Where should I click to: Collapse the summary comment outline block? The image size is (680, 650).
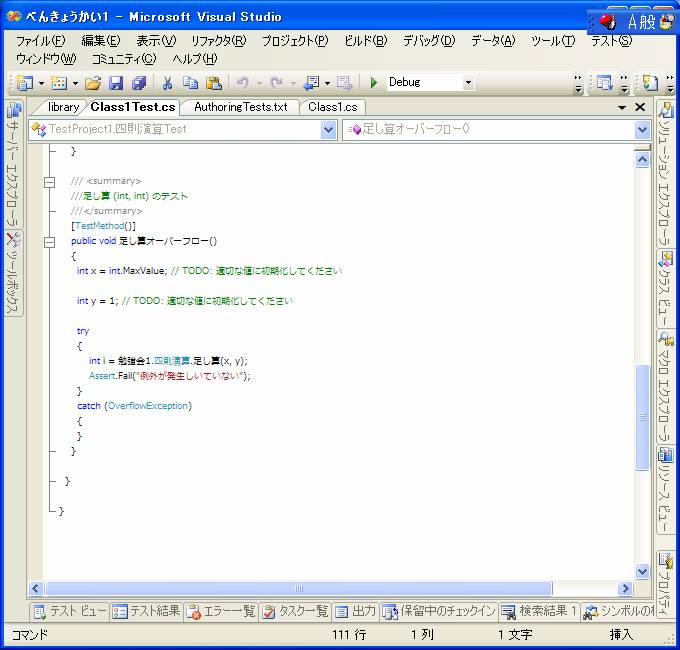[x=49, y=182]
